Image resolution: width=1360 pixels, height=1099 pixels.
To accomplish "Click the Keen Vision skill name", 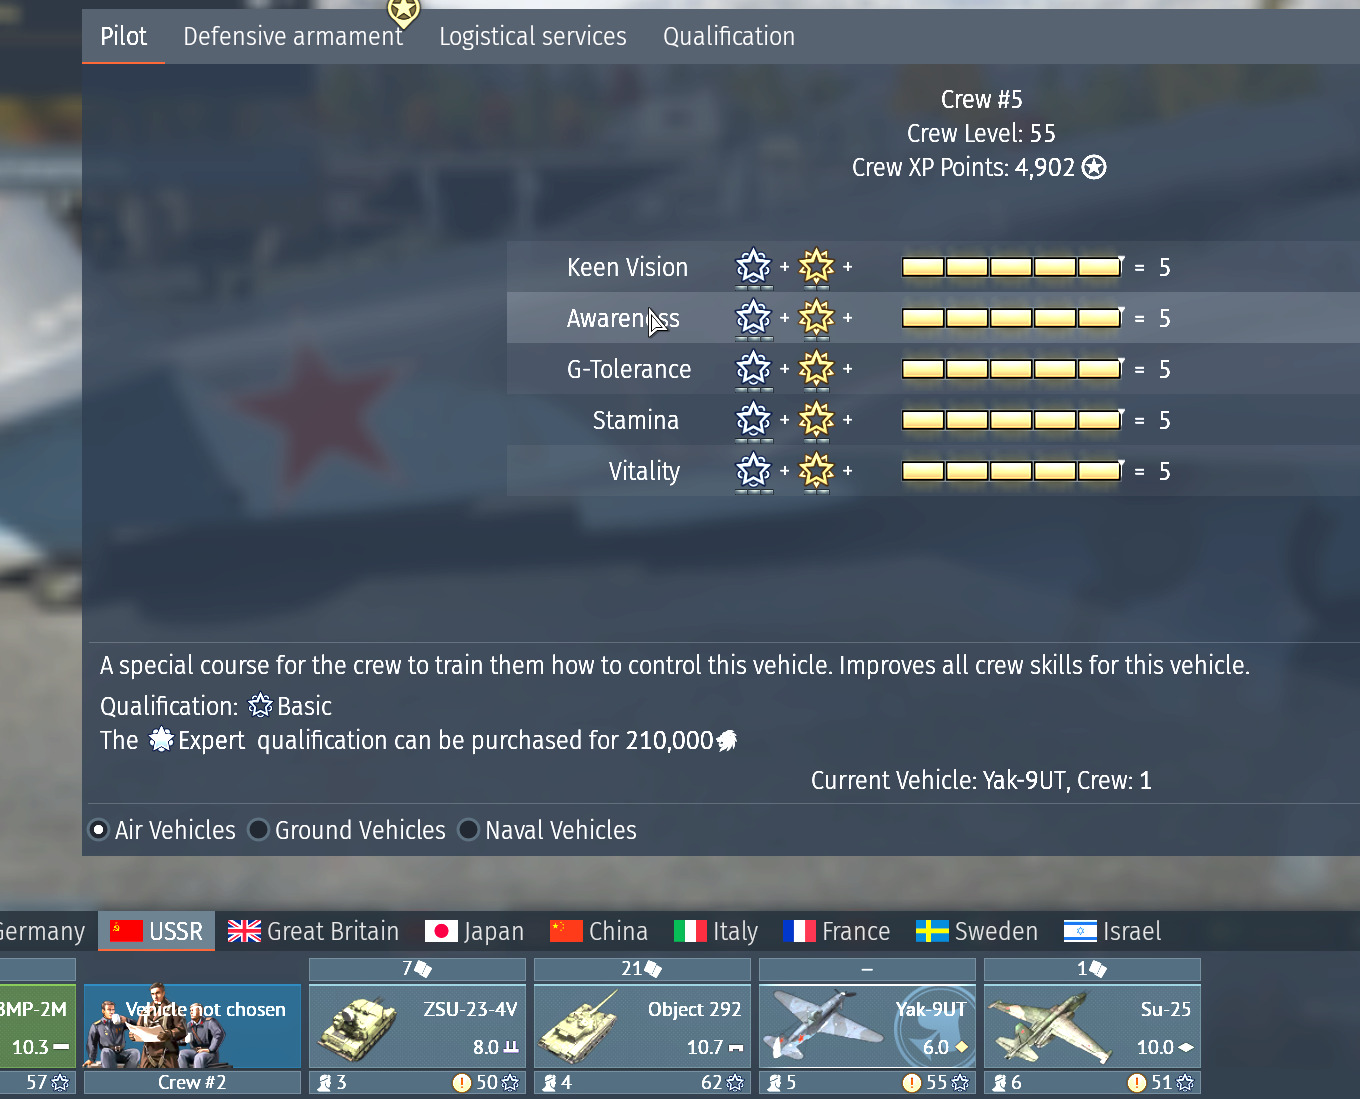I will point(627,267).
